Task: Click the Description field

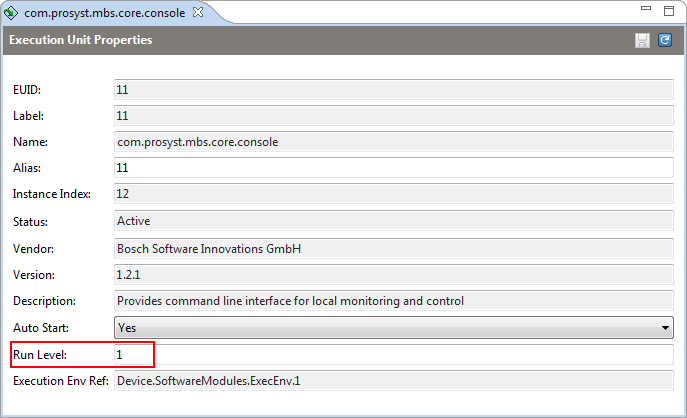Action: click(x=393, y=301)
